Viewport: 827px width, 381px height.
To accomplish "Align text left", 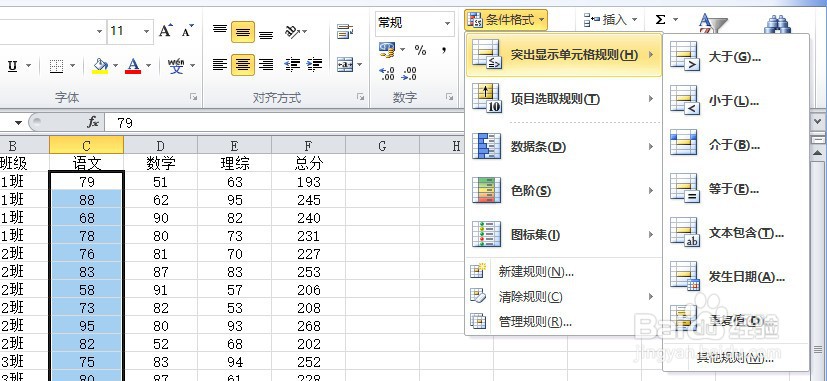I will click(x=220, y=65).
